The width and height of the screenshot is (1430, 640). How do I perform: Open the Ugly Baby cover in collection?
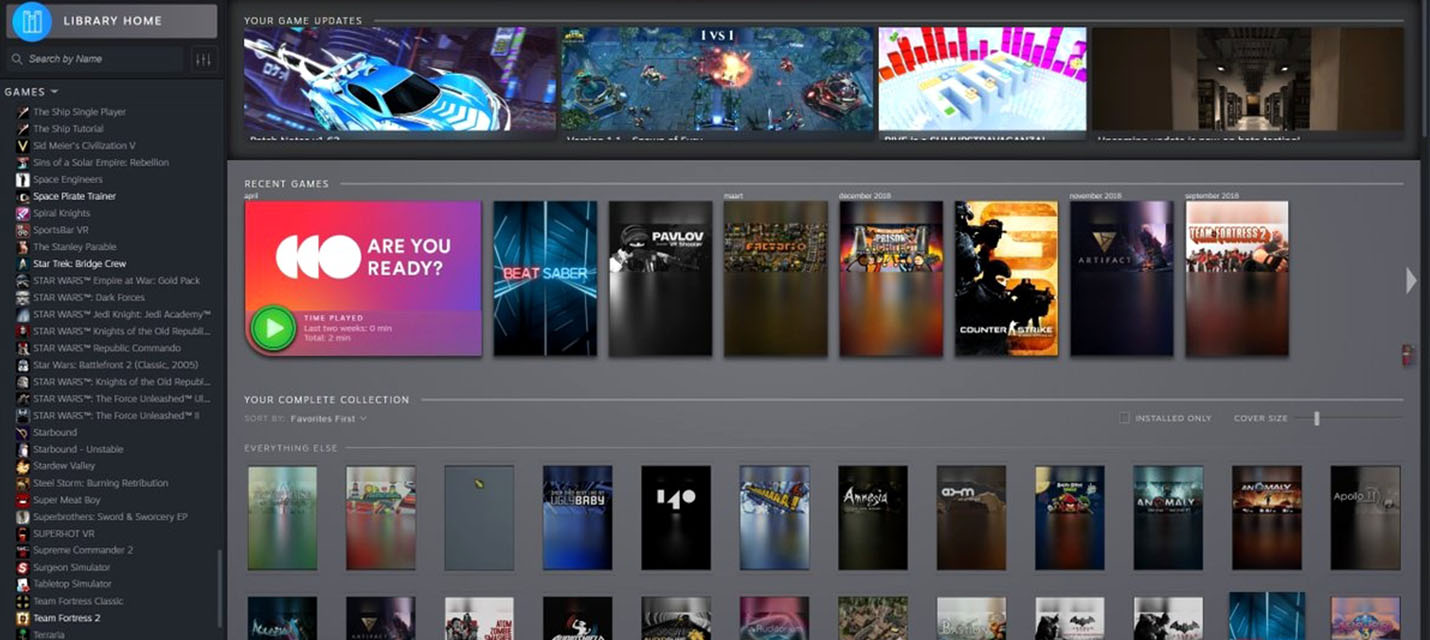click(577, 518)
